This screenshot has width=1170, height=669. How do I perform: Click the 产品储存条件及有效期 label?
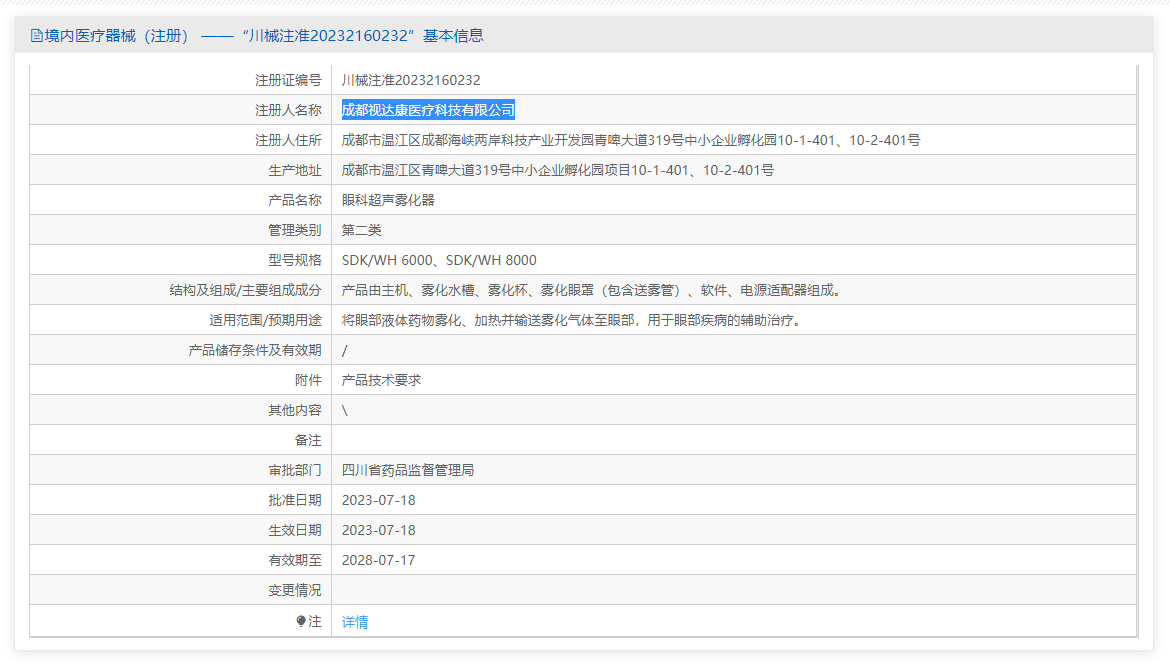(255, 350)
